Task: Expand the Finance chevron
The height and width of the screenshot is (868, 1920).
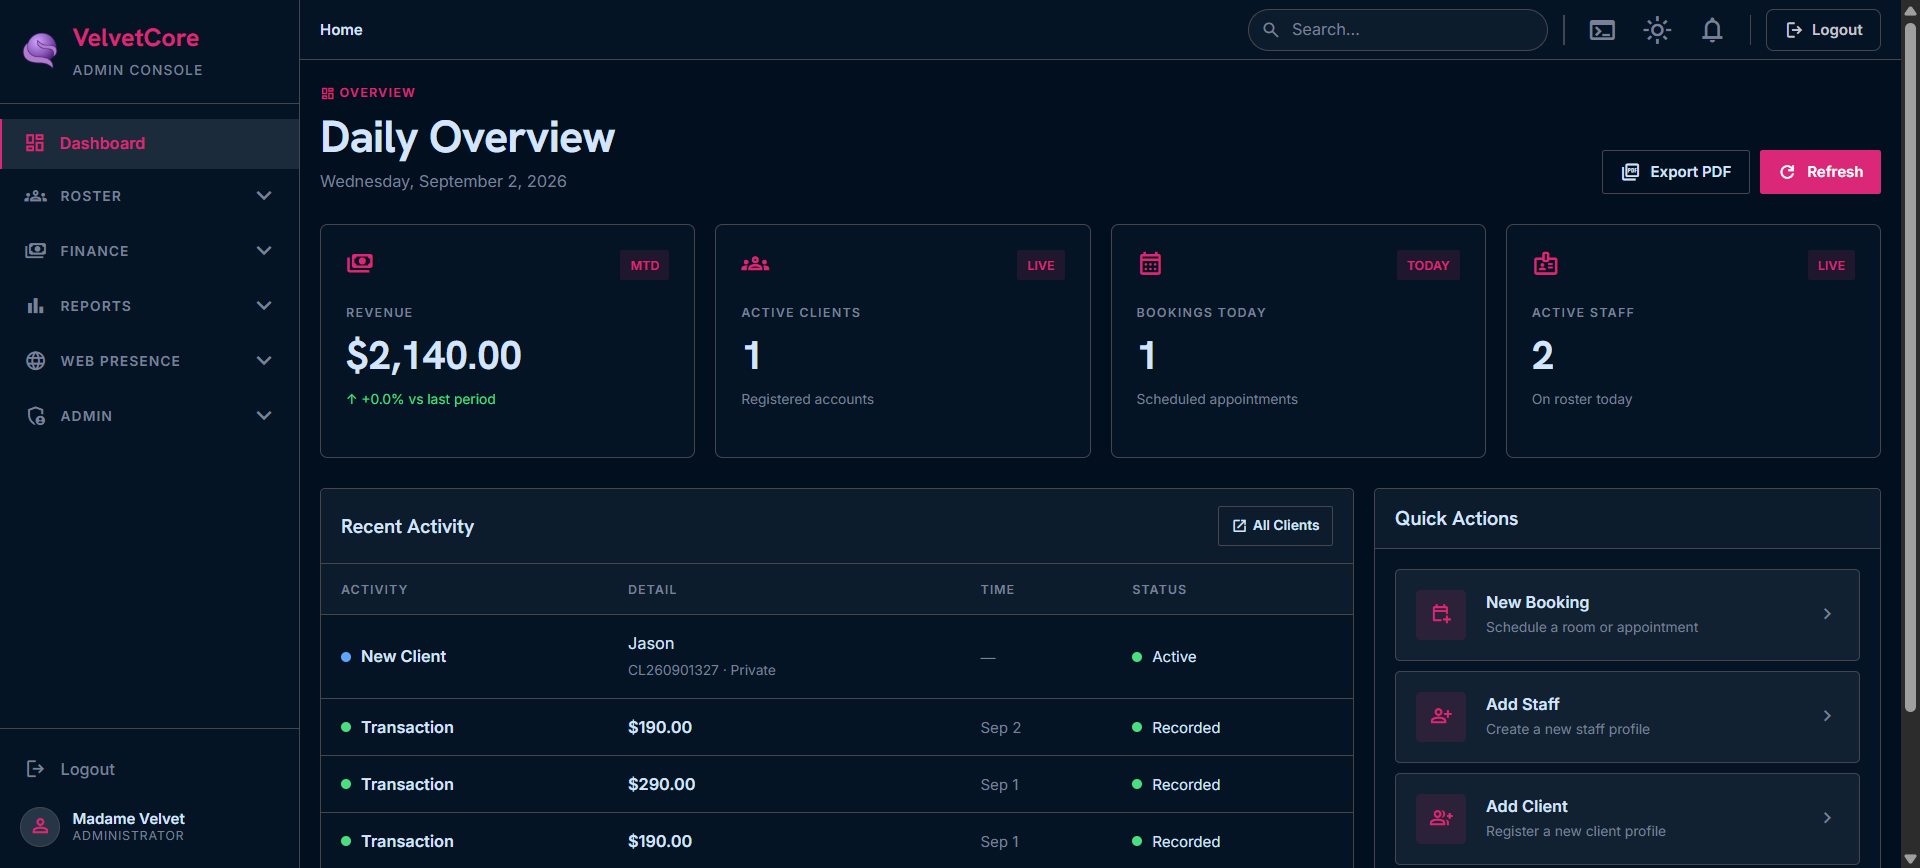Action: click(x=264, y=251)
